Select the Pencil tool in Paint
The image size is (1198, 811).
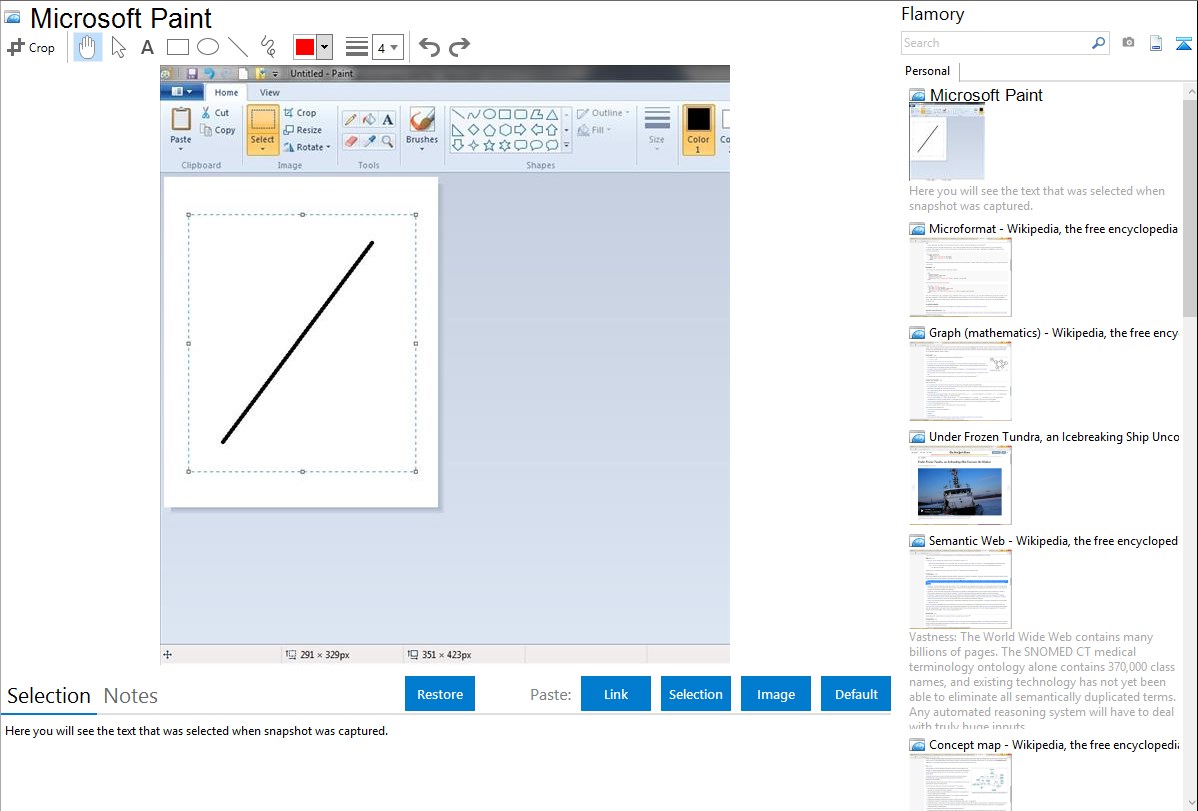pyautogui.click(x=350, y=119)
